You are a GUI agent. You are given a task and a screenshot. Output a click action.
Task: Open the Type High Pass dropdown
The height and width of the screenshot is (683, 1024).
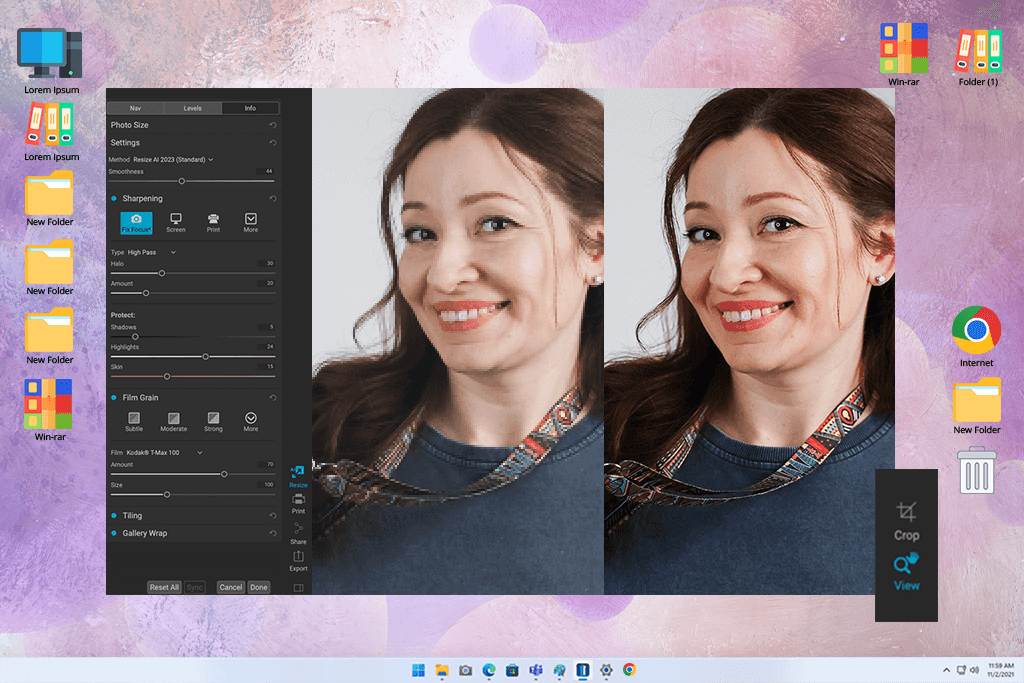[x=152, y=252]
